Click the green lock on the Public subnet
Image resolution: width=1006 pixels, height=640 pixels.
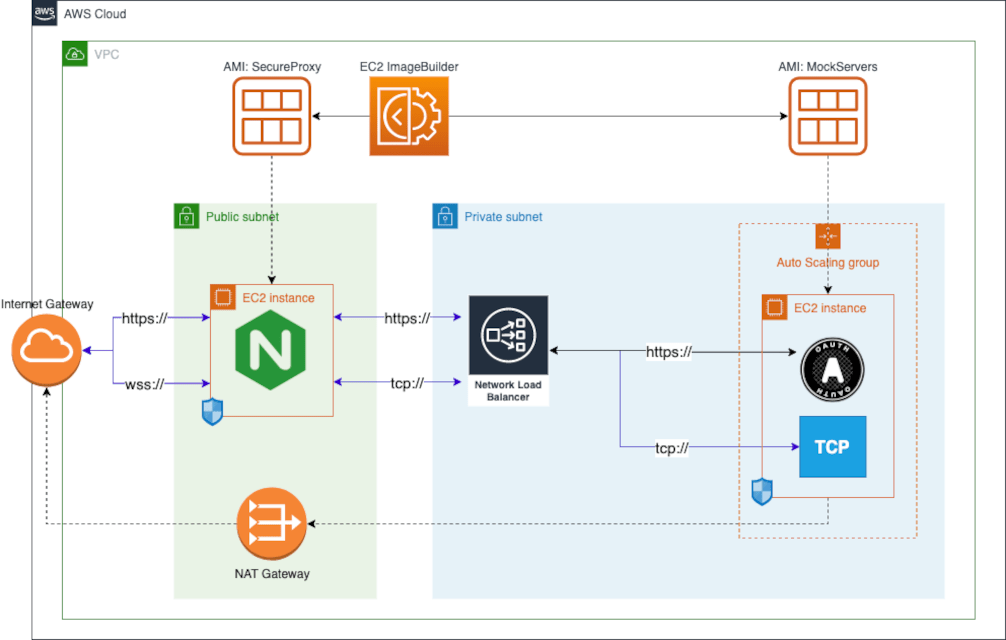(185, 216)
